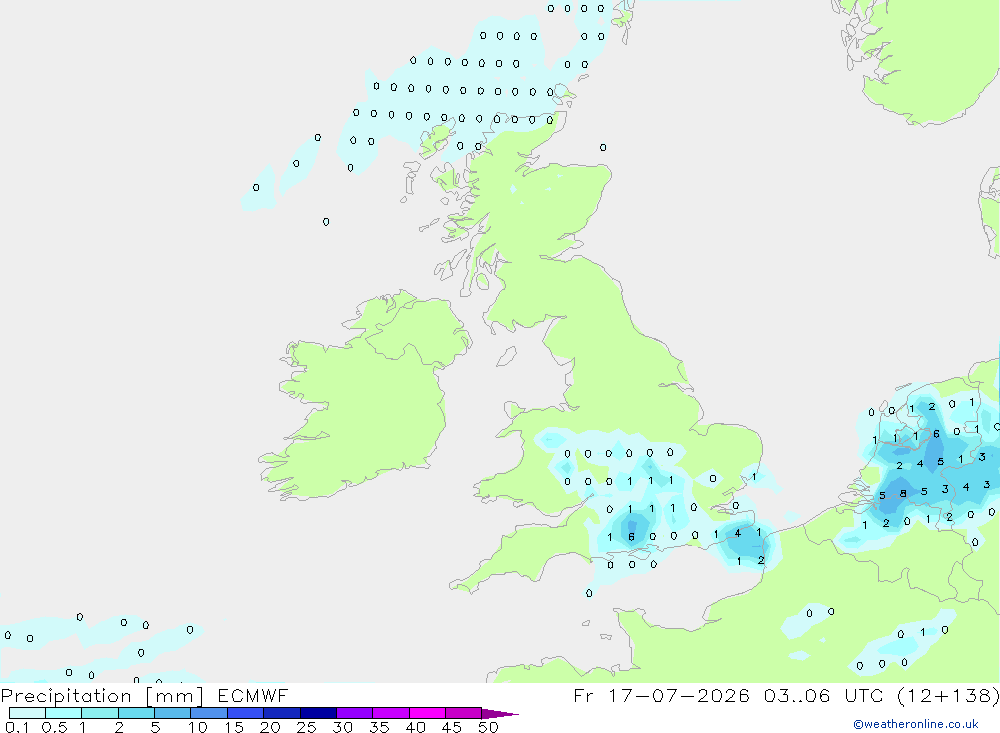Click the "[mm]" unit label
This screenshot has width=1000, height=733.
(175, 696)
